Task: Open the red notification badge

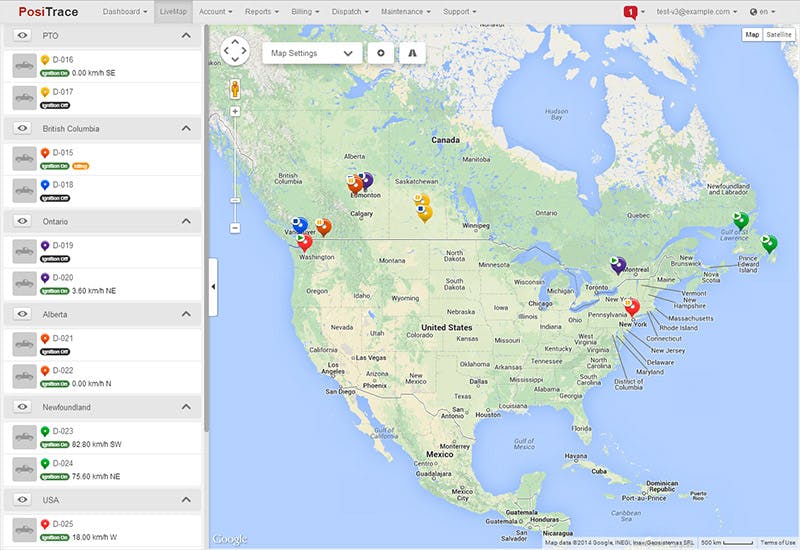Action: [631, 12]
